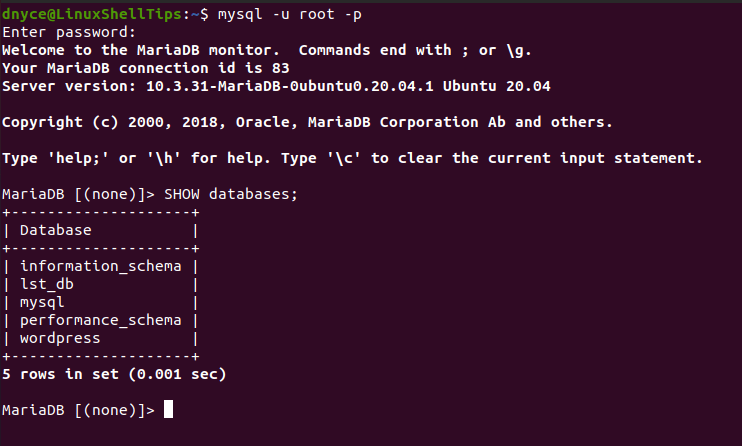742x446 pixels.
Task: Click the SHOW databases; command text
Action: (x=231, y=194)
